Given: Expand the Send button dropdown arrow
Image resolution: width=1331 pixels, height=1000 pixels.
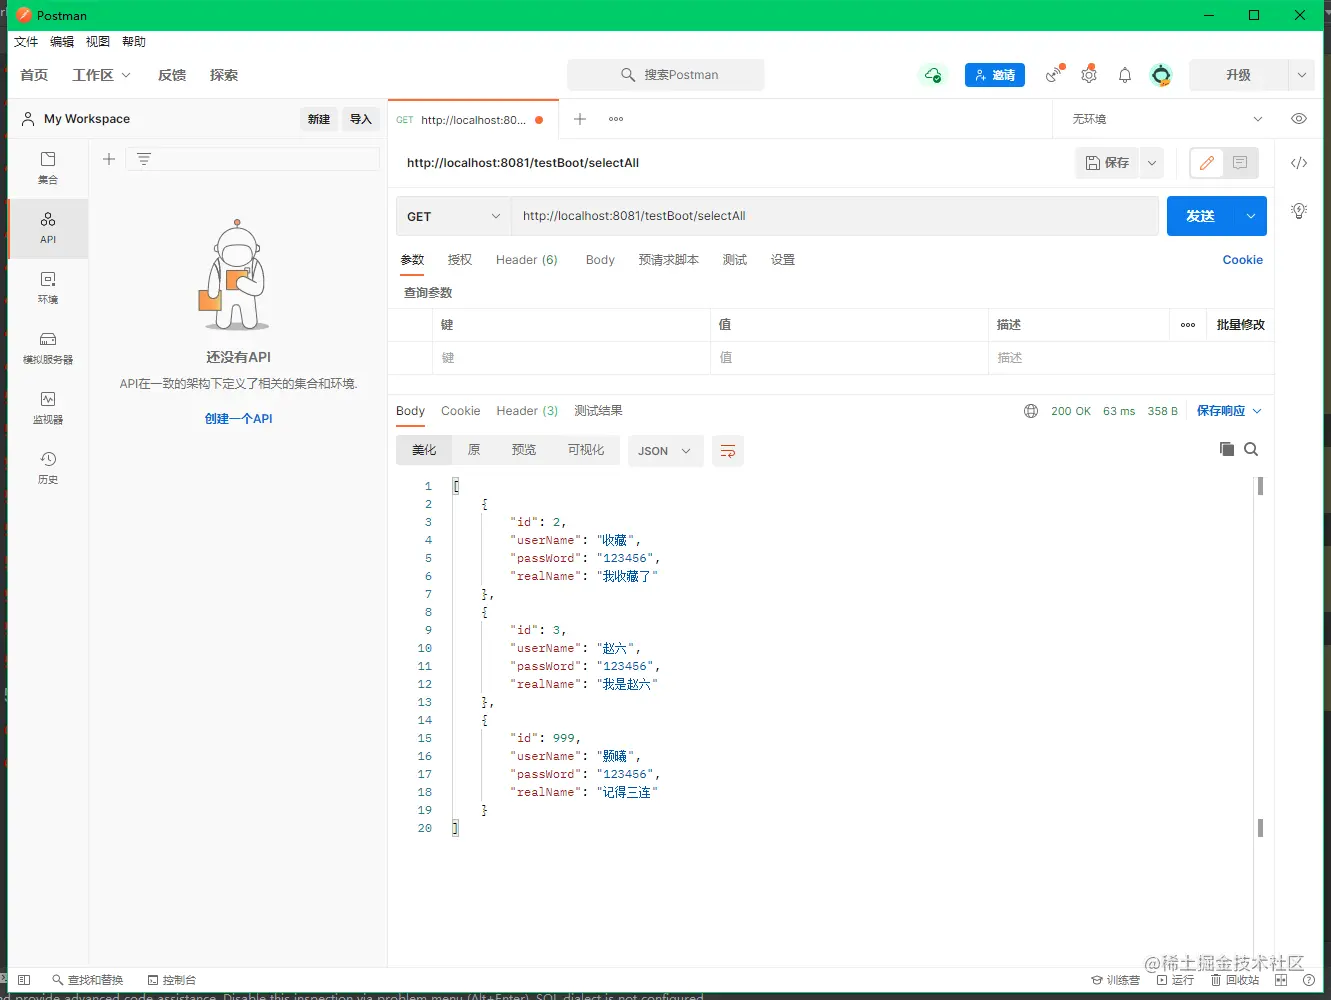Looking at the screenshot, I should click(1250, 216).
